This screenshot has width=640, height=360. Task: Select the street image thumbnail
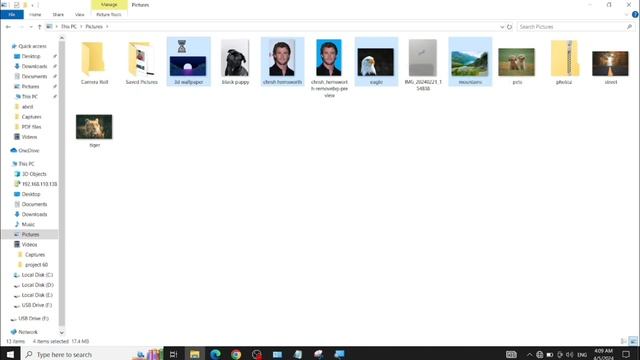(611, 63)
